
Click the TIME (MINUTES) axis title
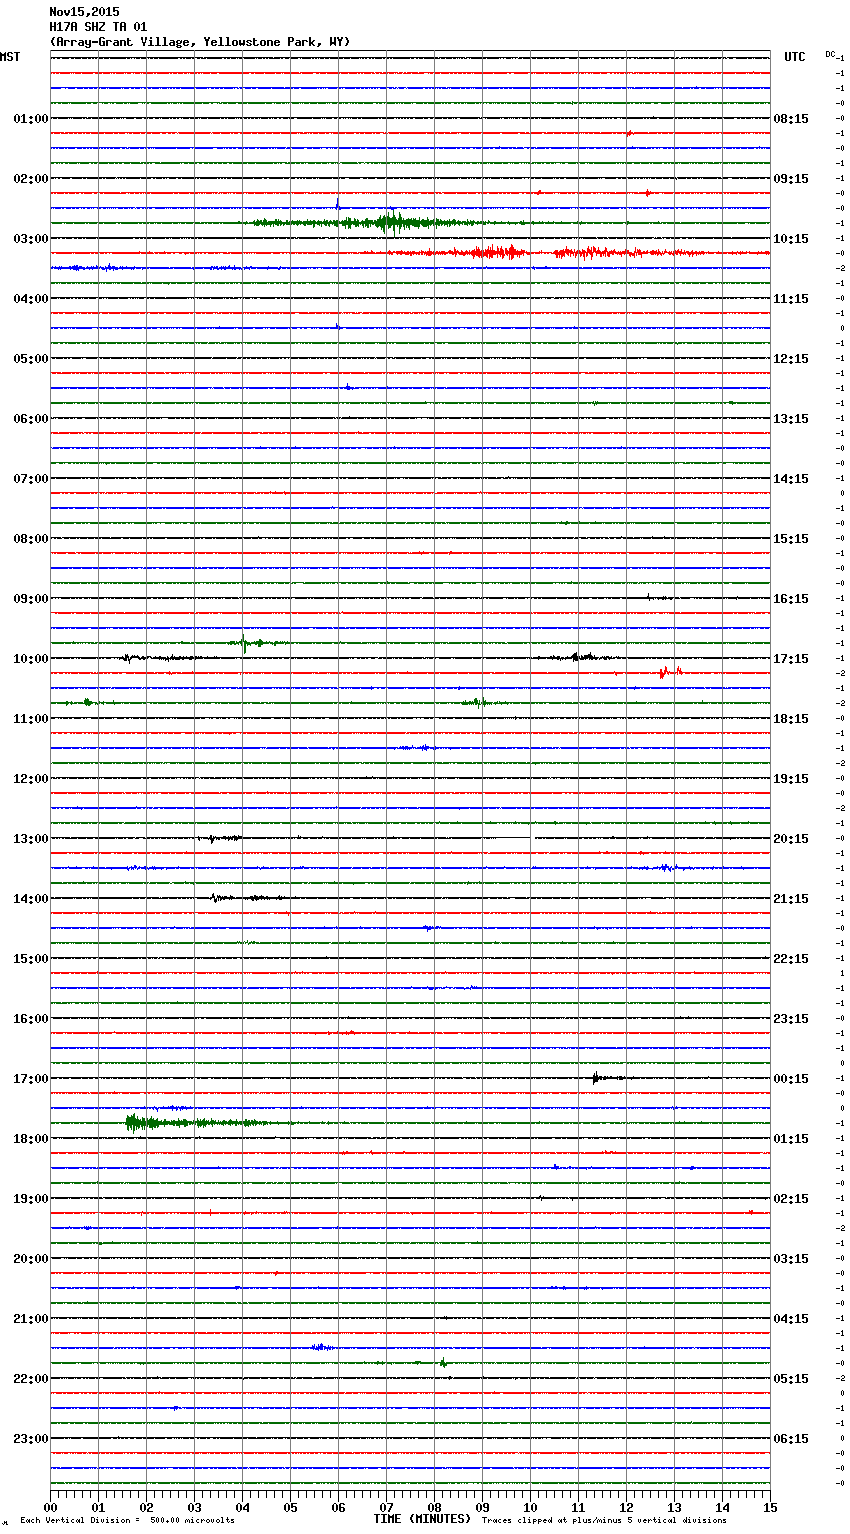[x=422, y=1519]
